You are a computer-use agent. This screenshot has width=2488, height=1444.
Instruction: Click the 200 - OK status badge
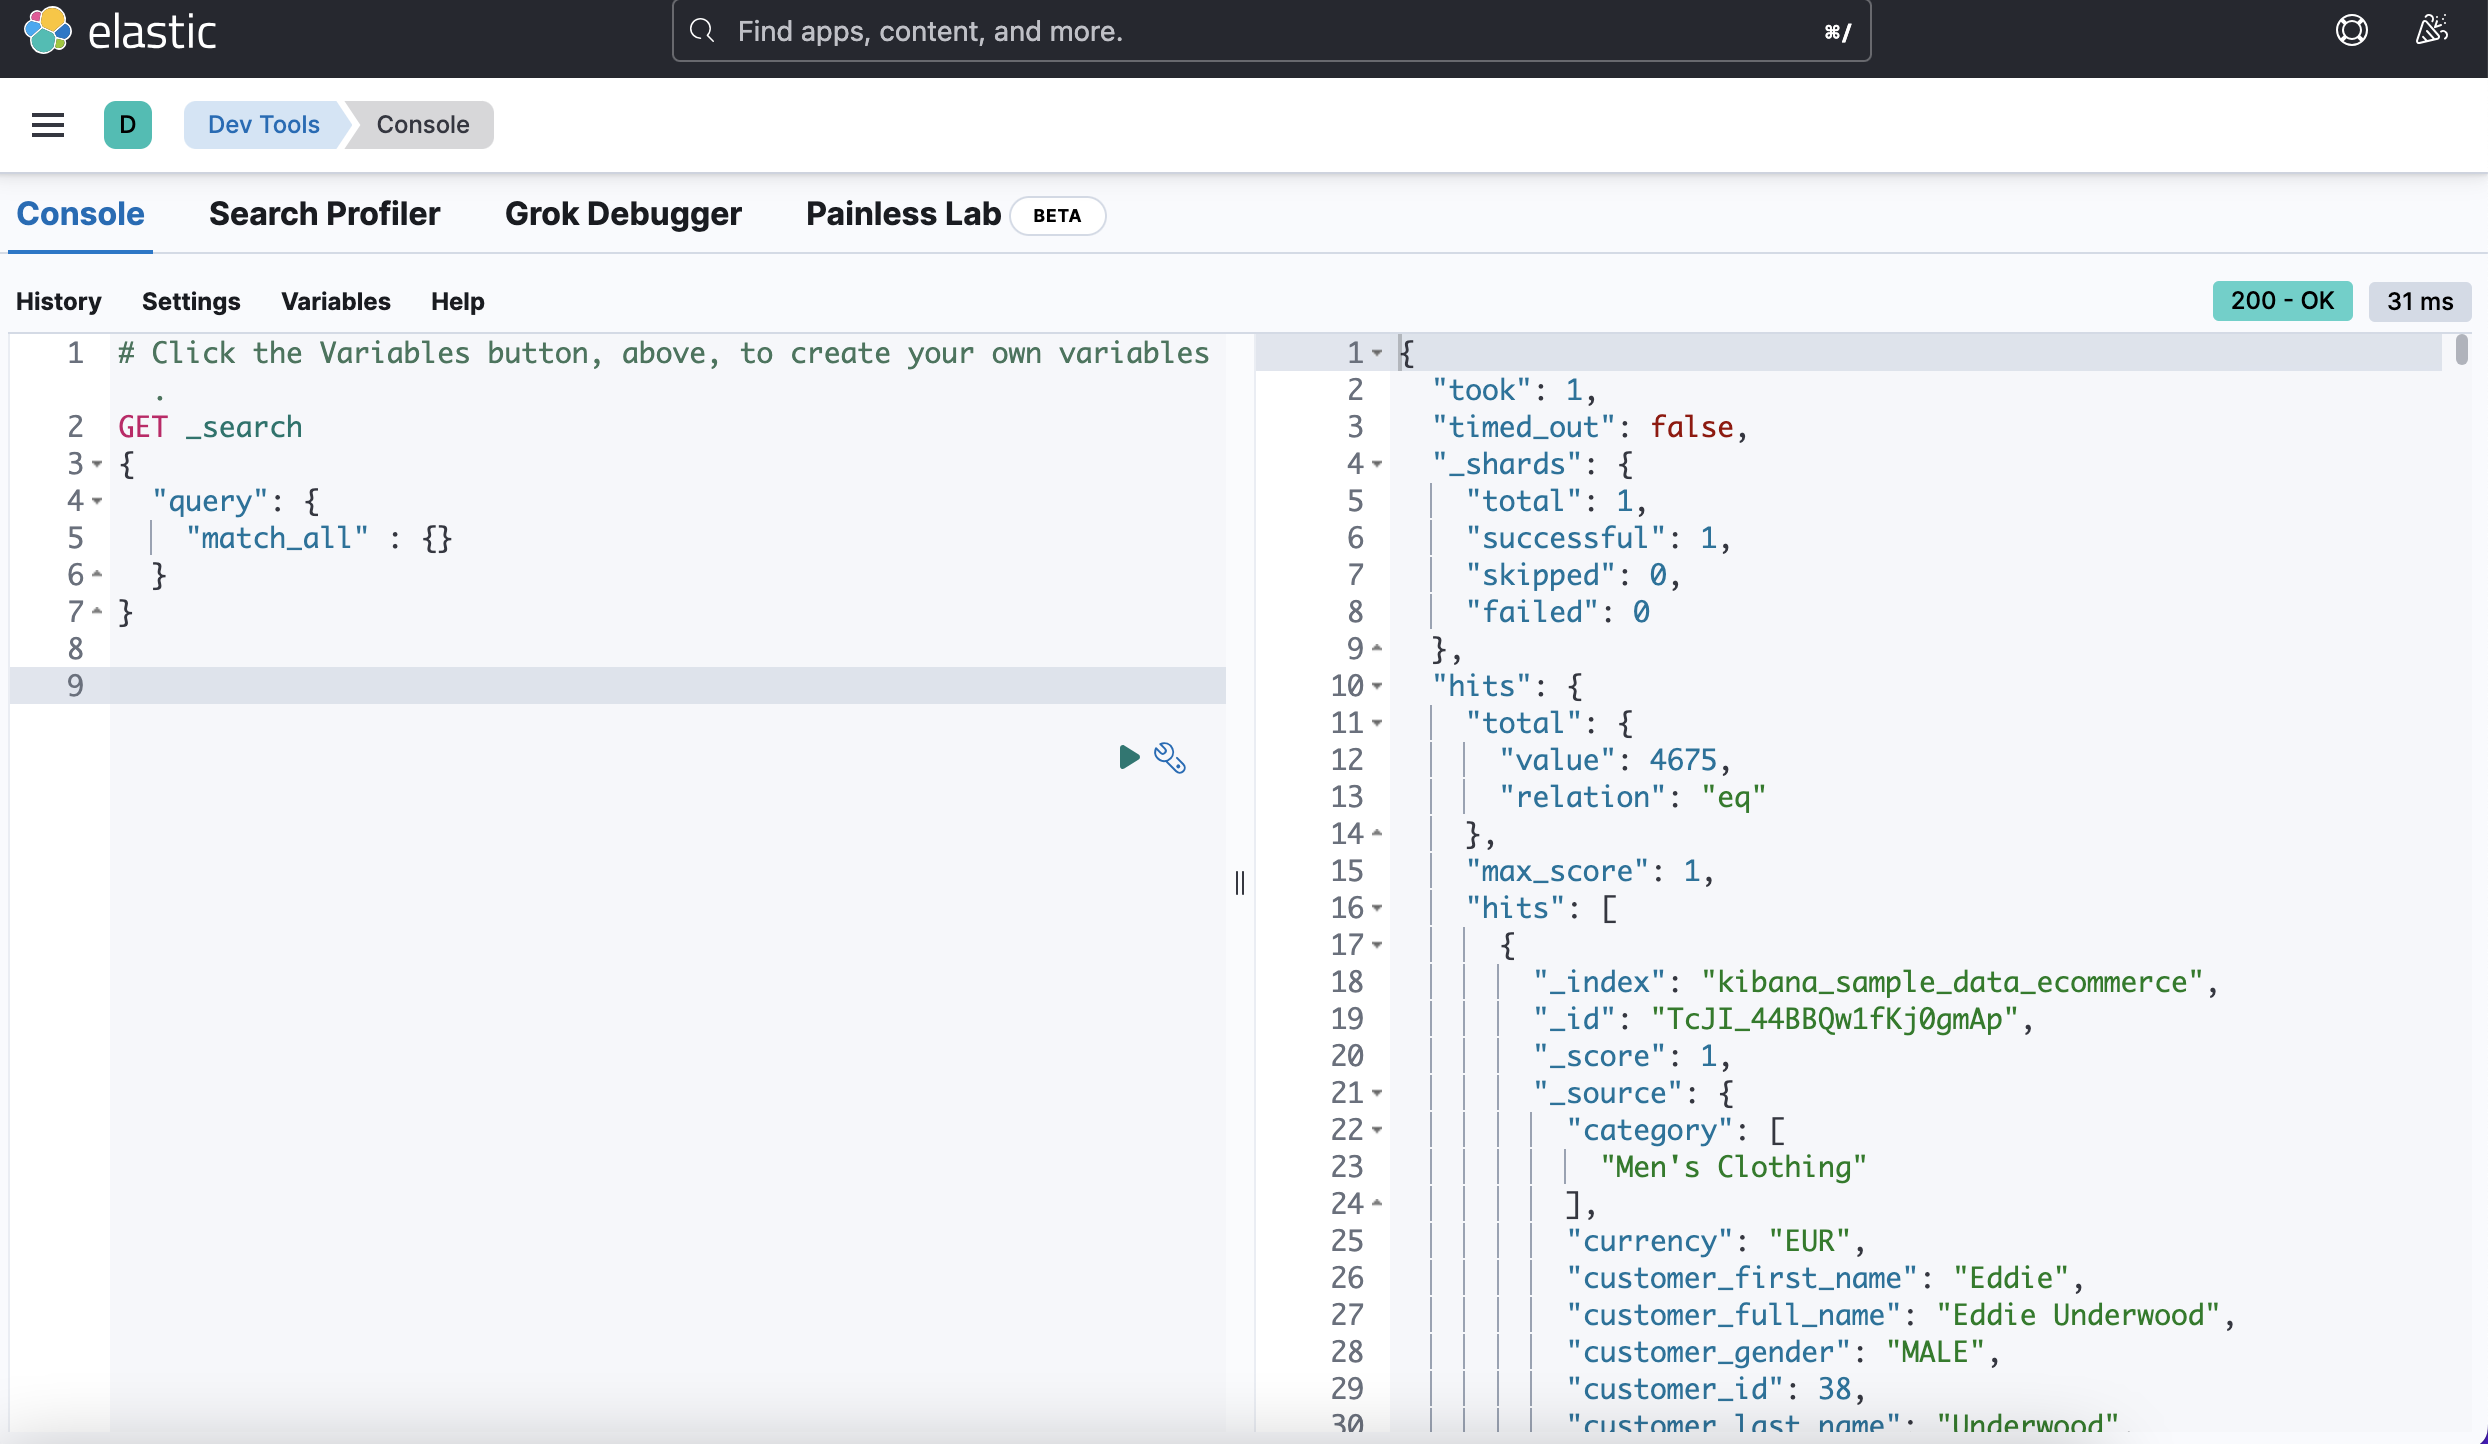[2282, 301]
